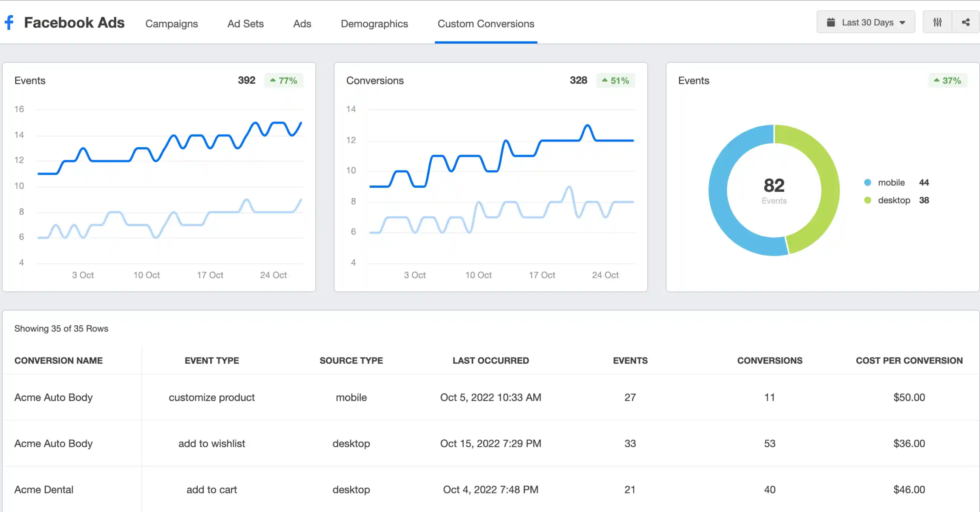
Task: Sort by Conversions column header
Action: (x=769, y=361)
